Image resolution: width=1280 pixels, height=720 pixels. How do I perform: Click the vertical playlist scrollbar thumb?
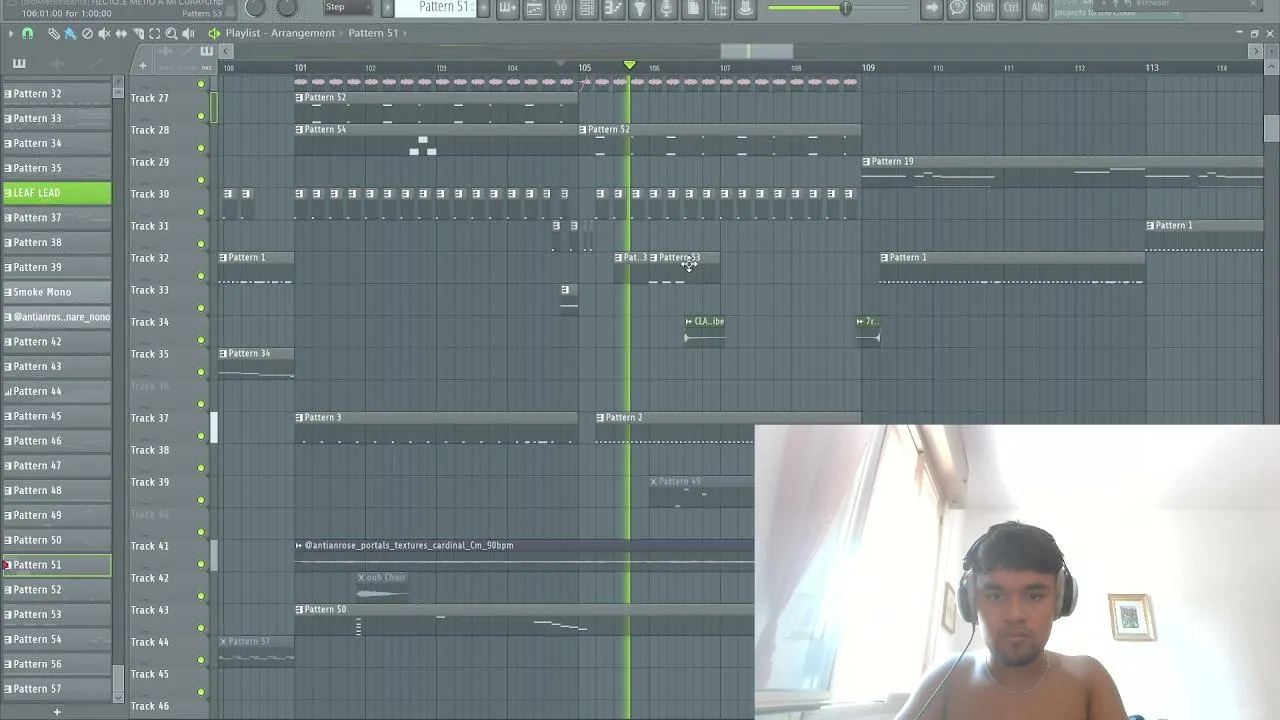(1271, 129)
